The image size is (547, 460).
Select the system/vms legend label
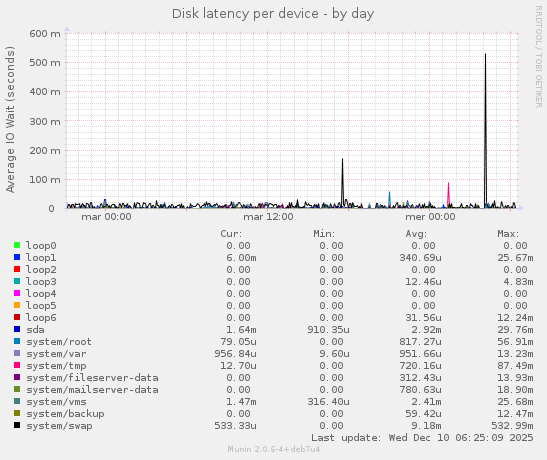click(56, 402)
